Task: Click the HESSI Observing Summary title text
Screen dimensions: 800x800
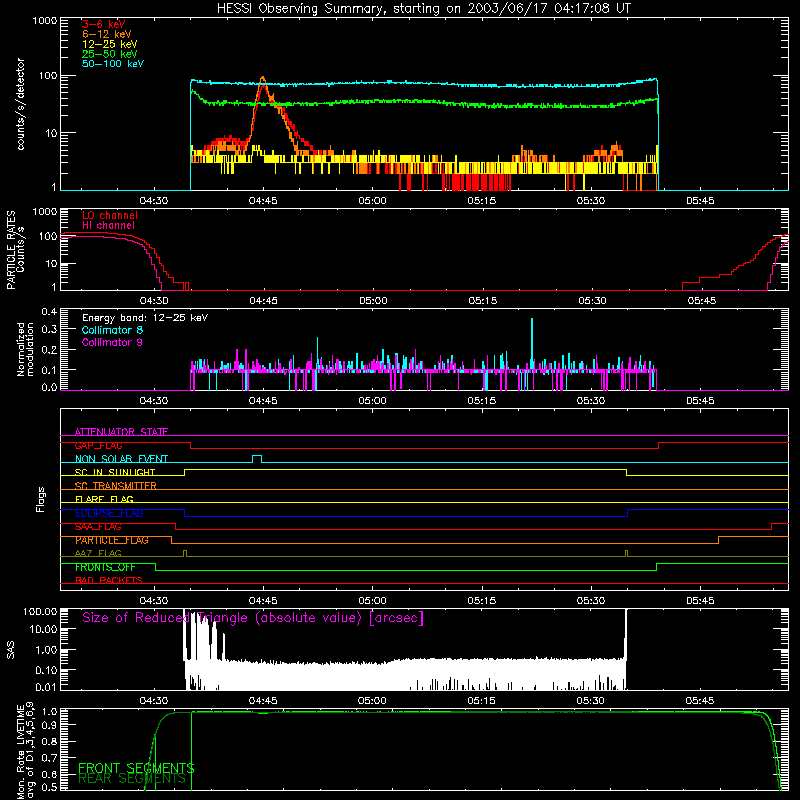Action: tap(424, 9)
